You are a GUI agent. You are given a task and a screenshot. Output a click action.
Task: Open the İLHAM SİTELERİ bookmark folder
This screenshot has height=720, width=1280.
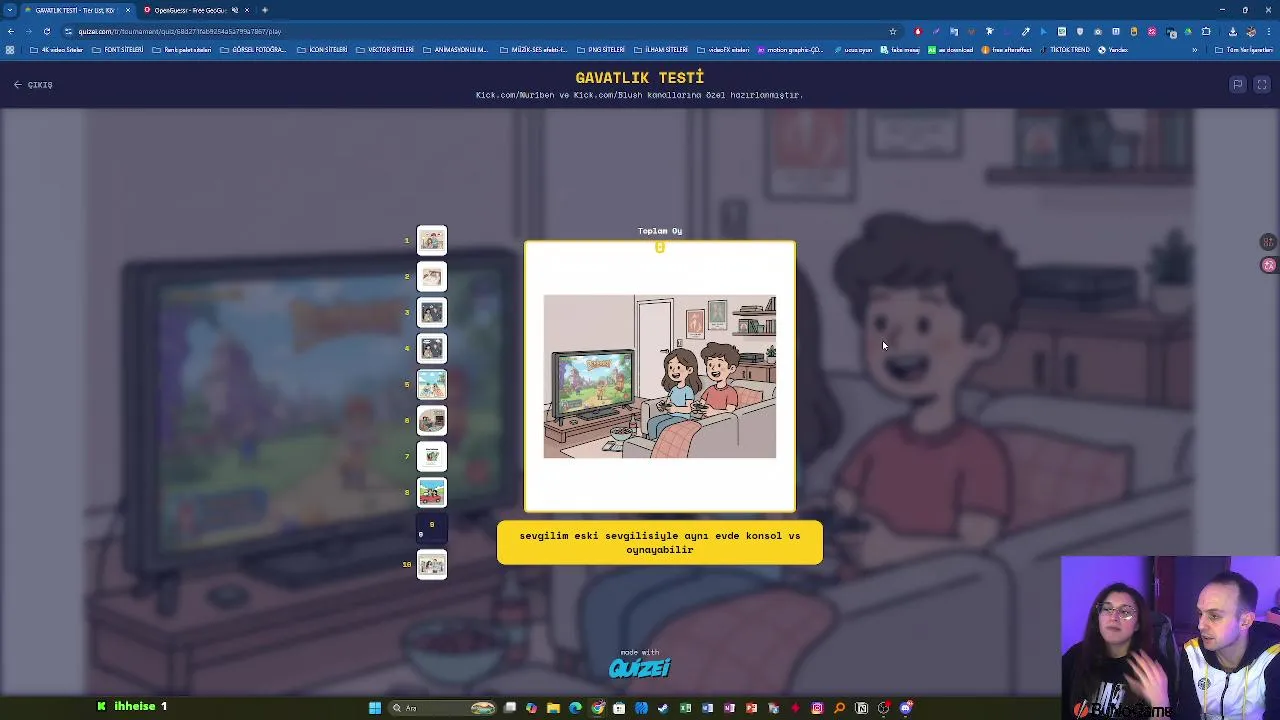point(661,49)
